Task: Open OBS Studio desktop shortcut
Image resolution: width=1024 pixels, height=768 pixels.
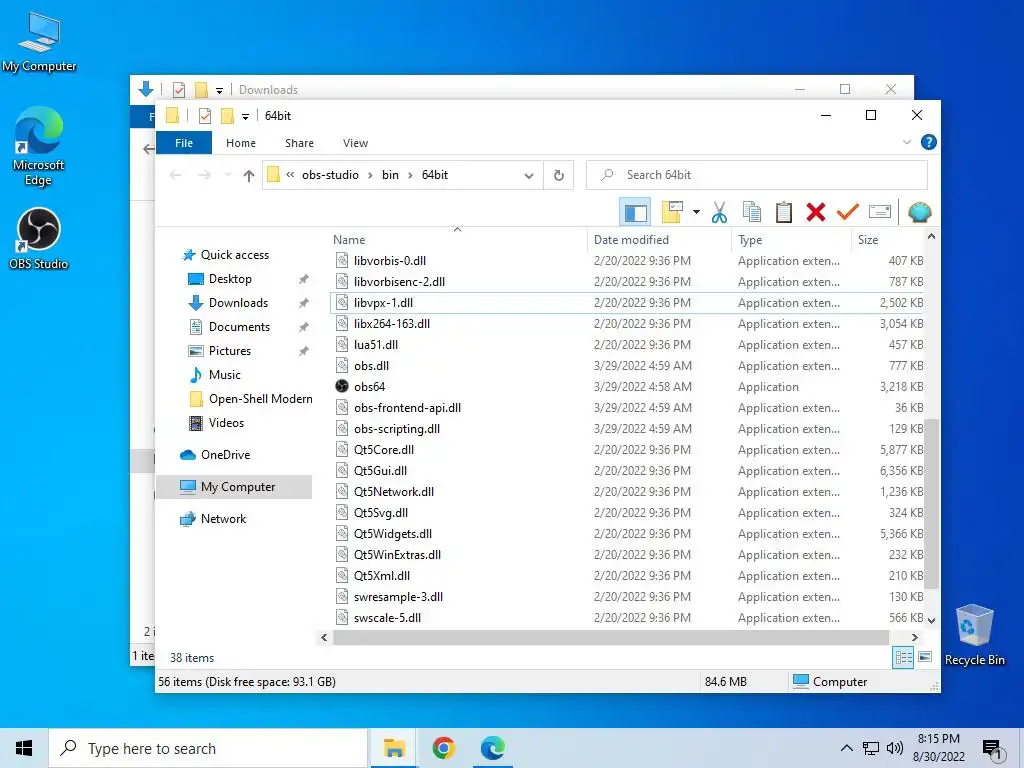Action: 38,238
